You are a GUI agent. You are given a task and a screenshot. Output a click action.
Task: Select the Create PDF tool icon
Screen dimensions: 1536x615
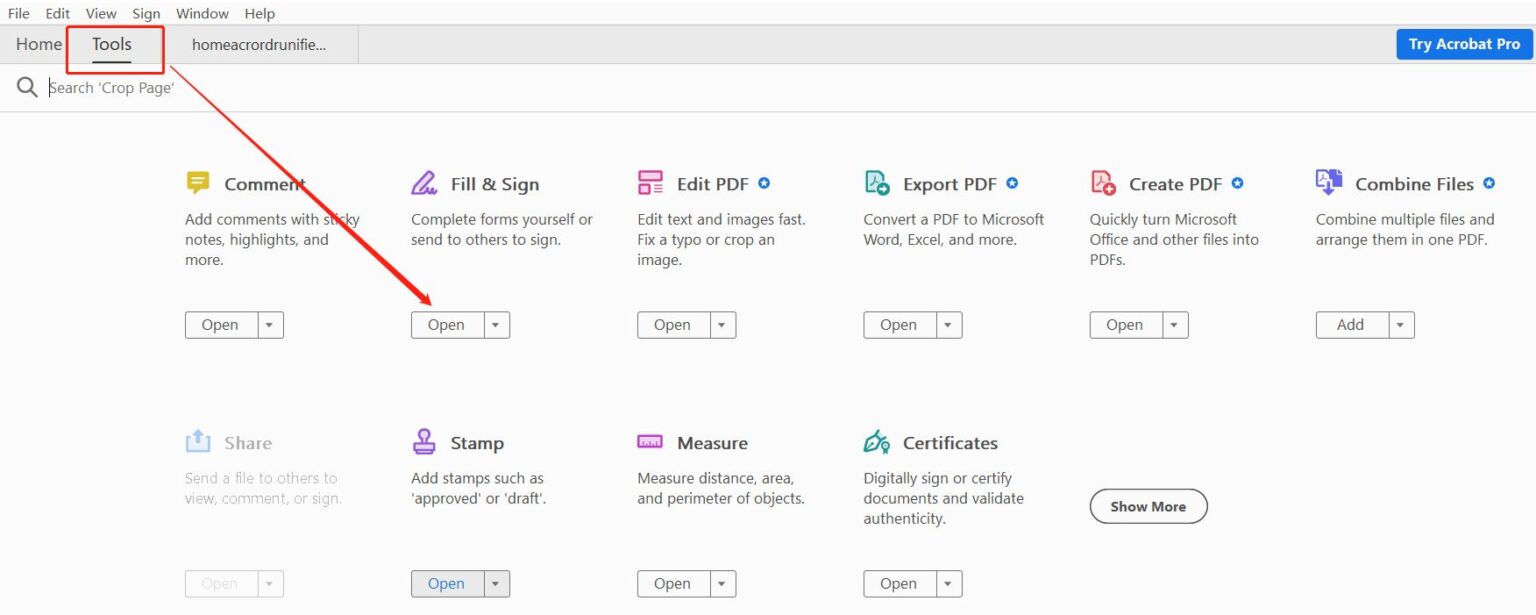(1103, 183)
